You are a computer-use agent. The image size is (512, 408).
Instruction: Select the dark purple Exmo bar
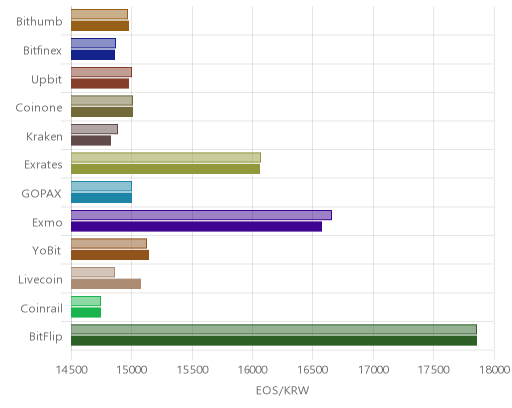[196, 226]
